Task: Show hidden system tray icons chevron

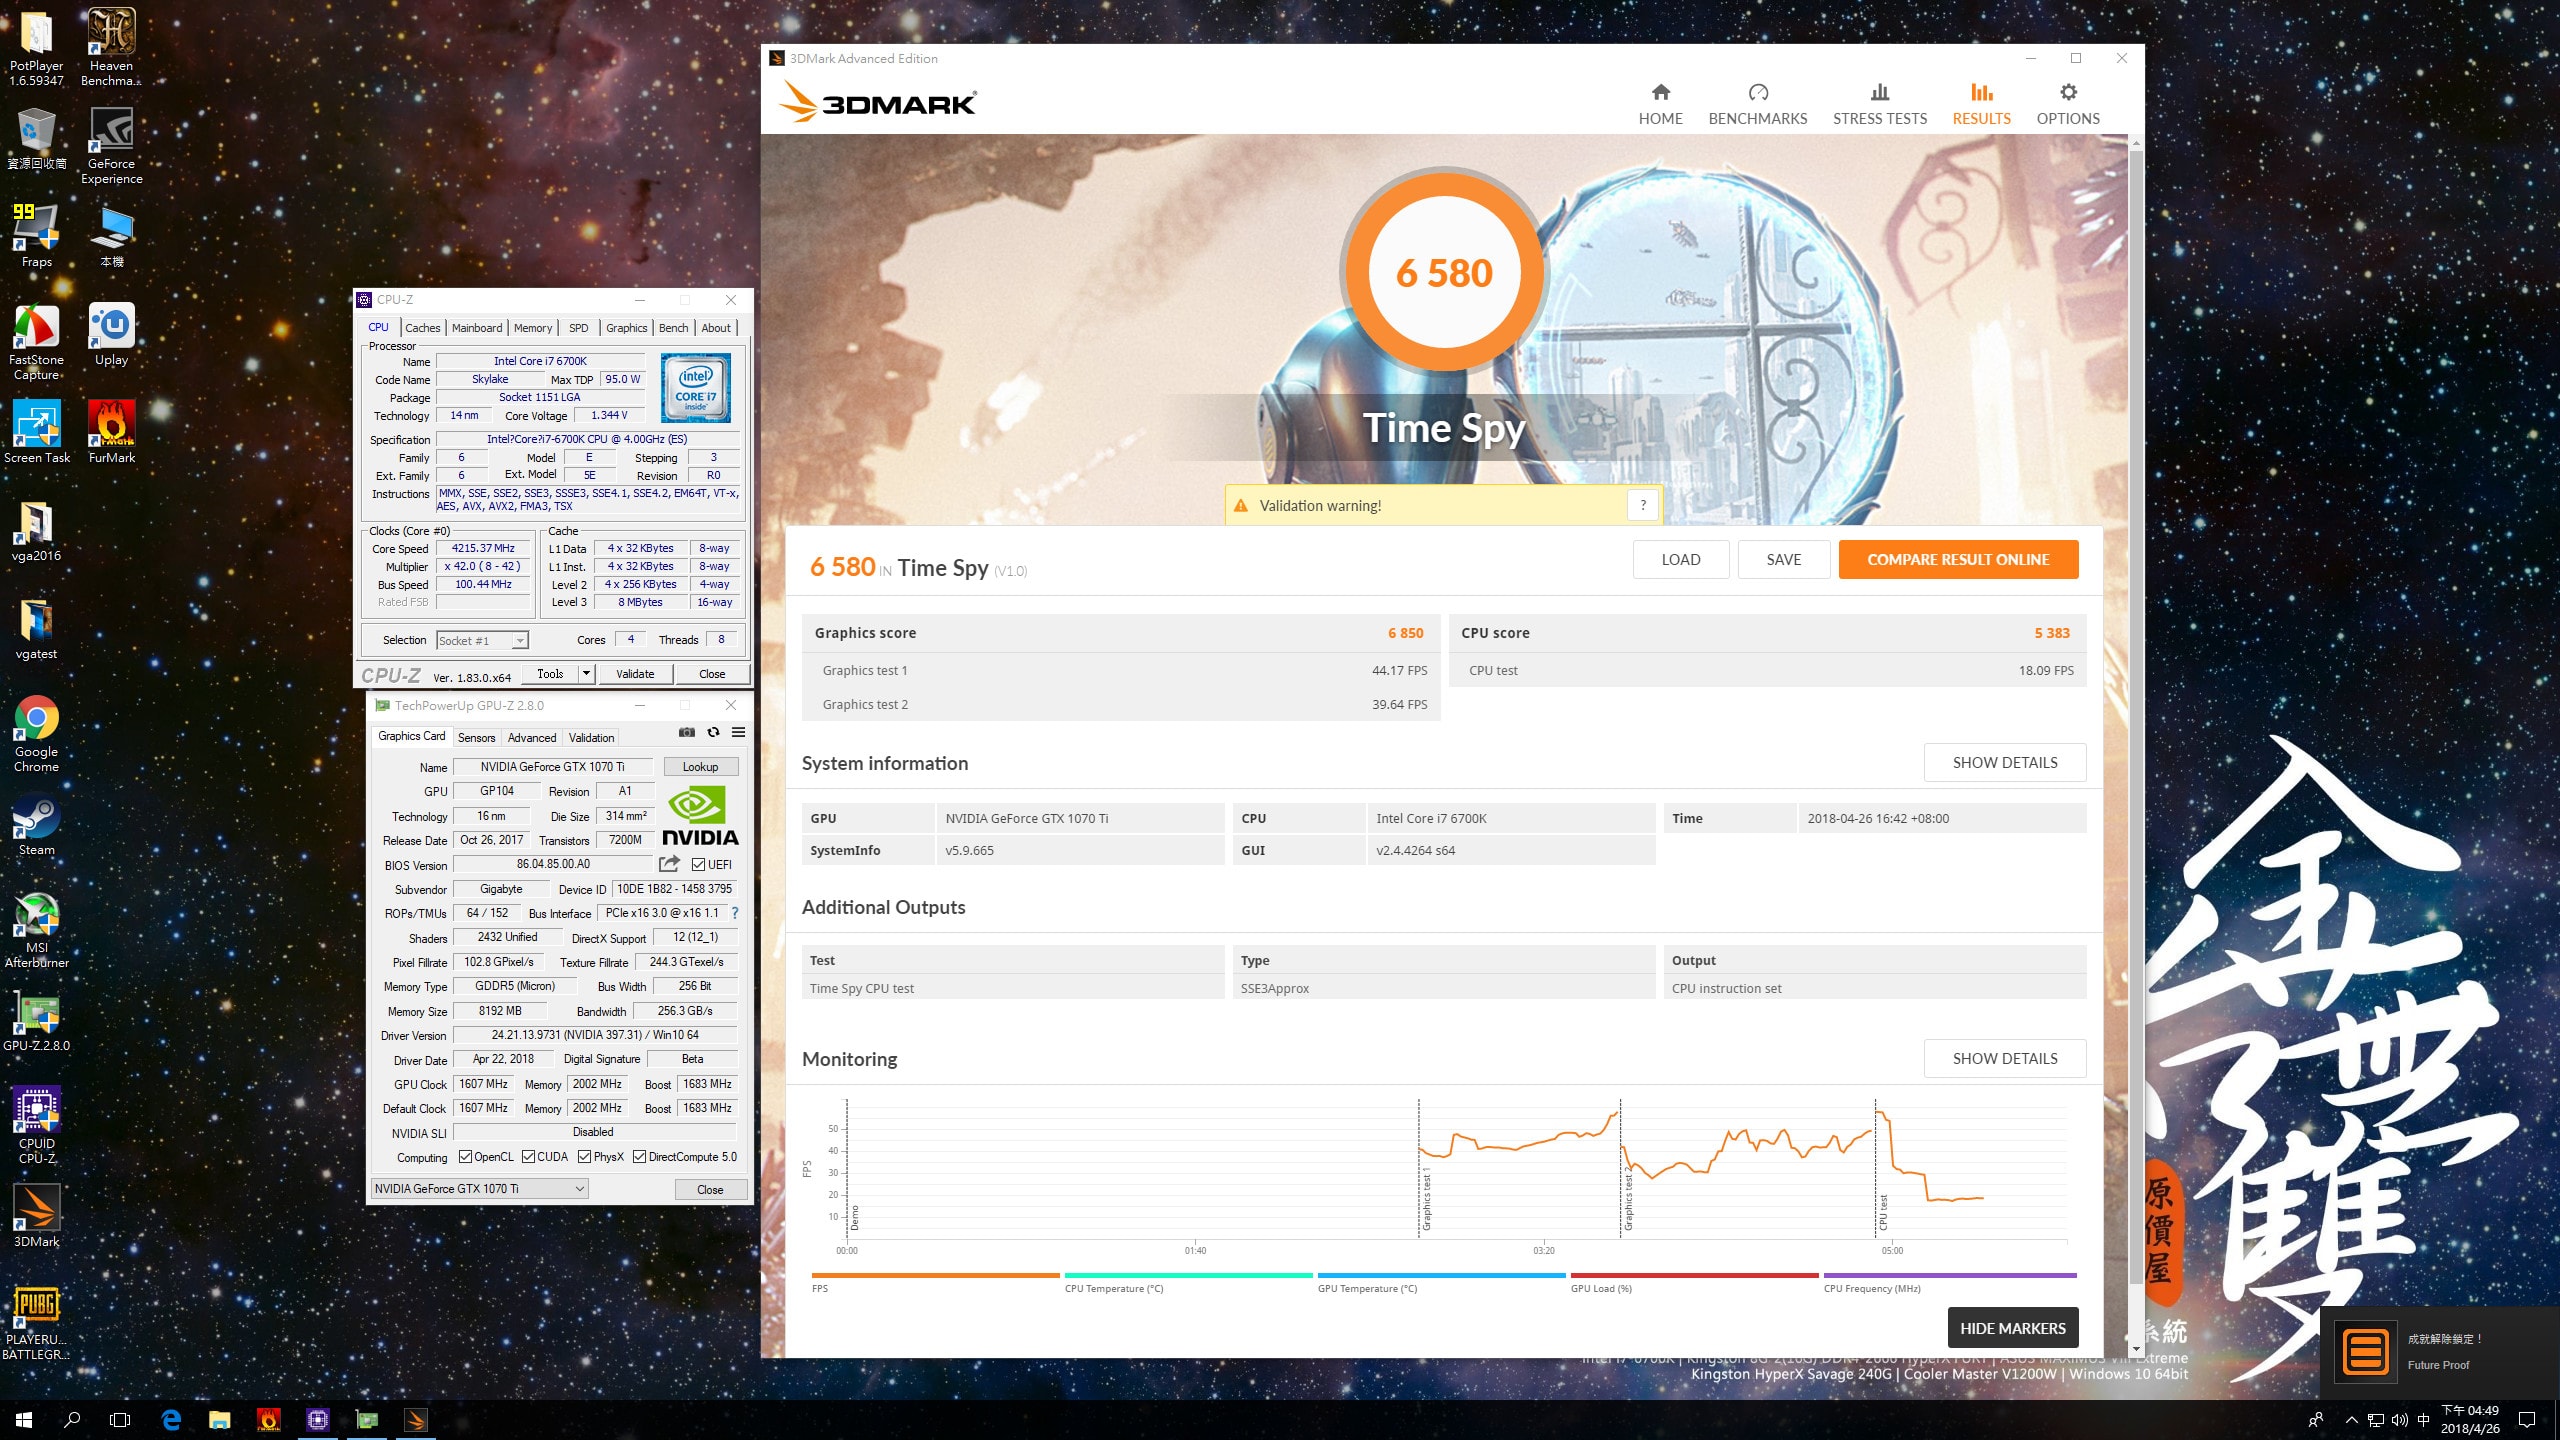Action: coord(2351,1420)
